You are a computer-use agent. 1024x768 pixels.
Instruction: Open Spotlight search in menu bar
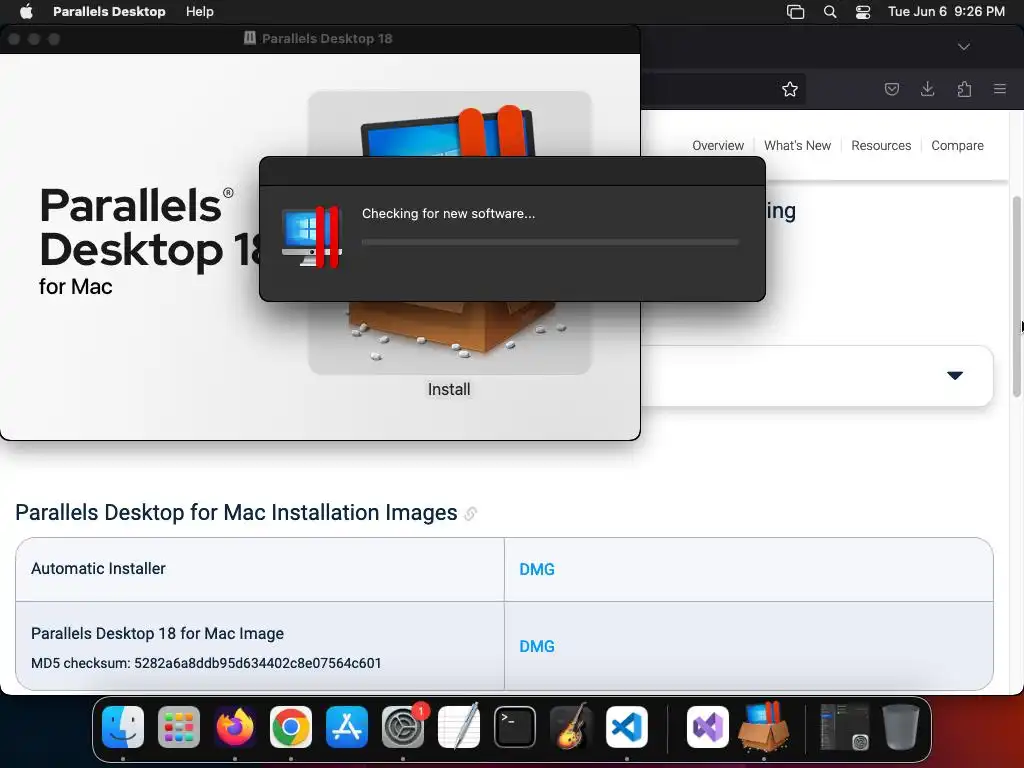829,12
